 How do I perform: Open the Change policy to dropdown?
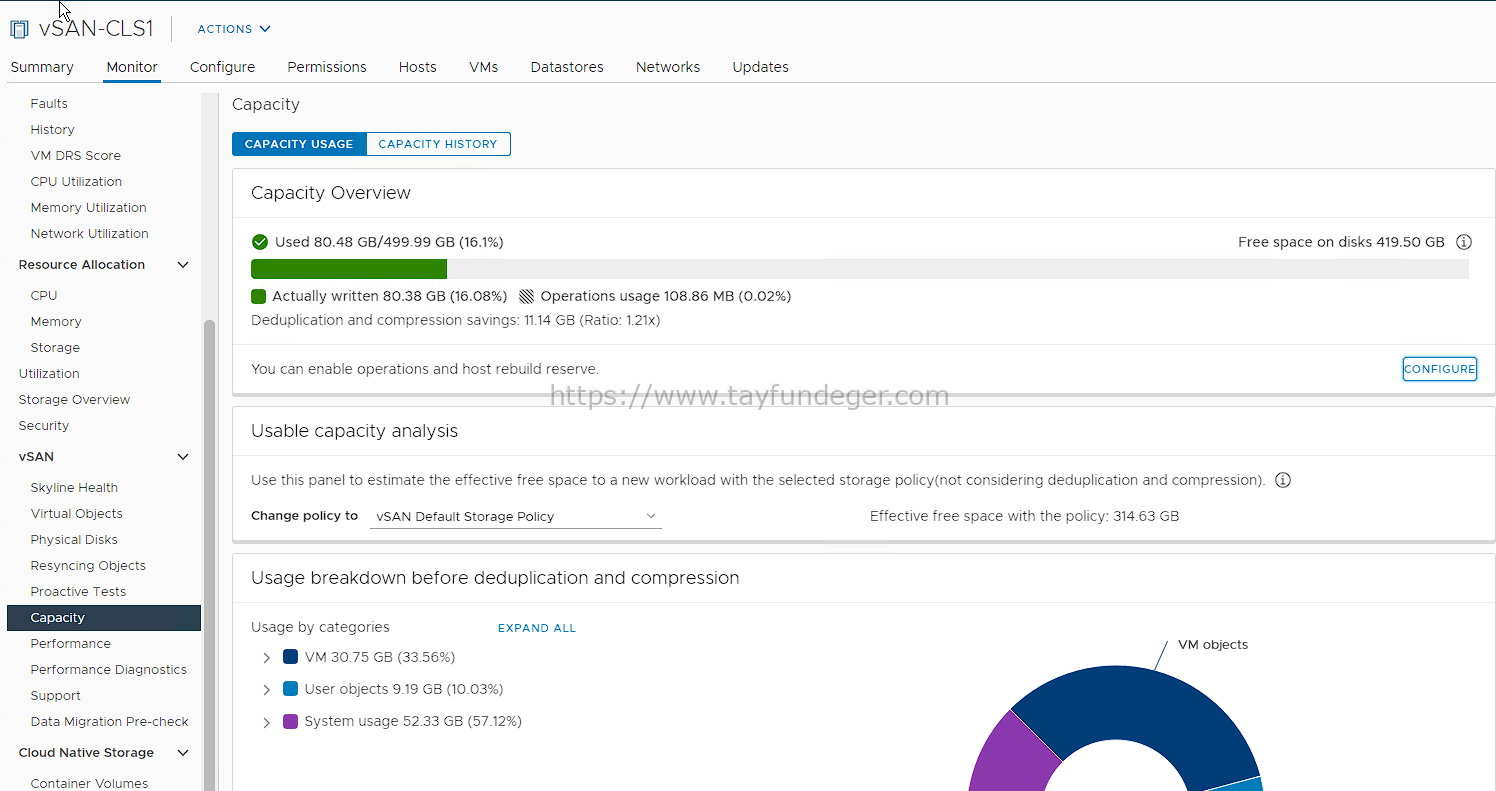pyautogui.click(x=516, y=516)
